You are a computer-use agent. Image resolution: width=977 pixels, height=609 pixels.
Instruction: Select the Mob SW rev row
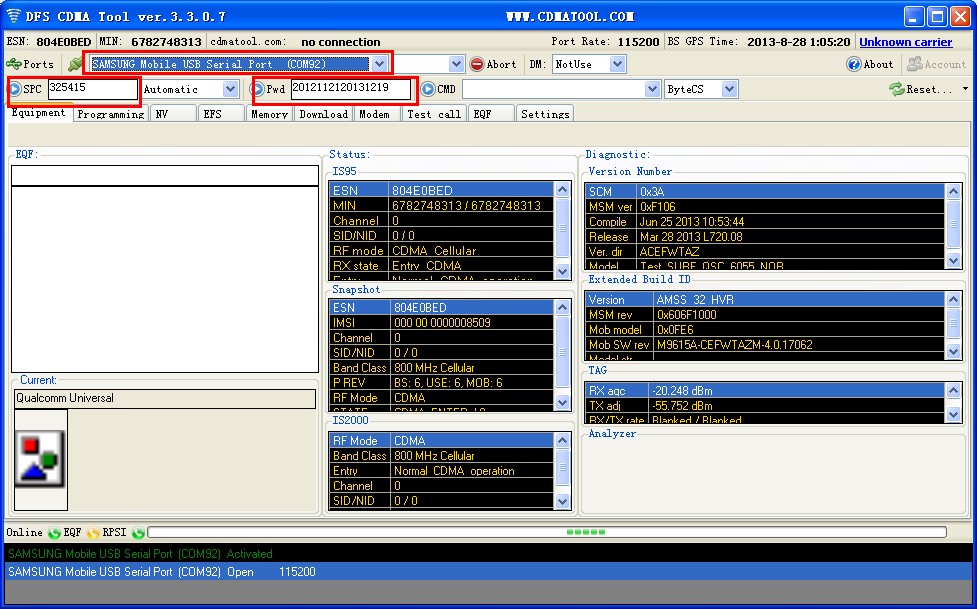click(x=765, y=344)
